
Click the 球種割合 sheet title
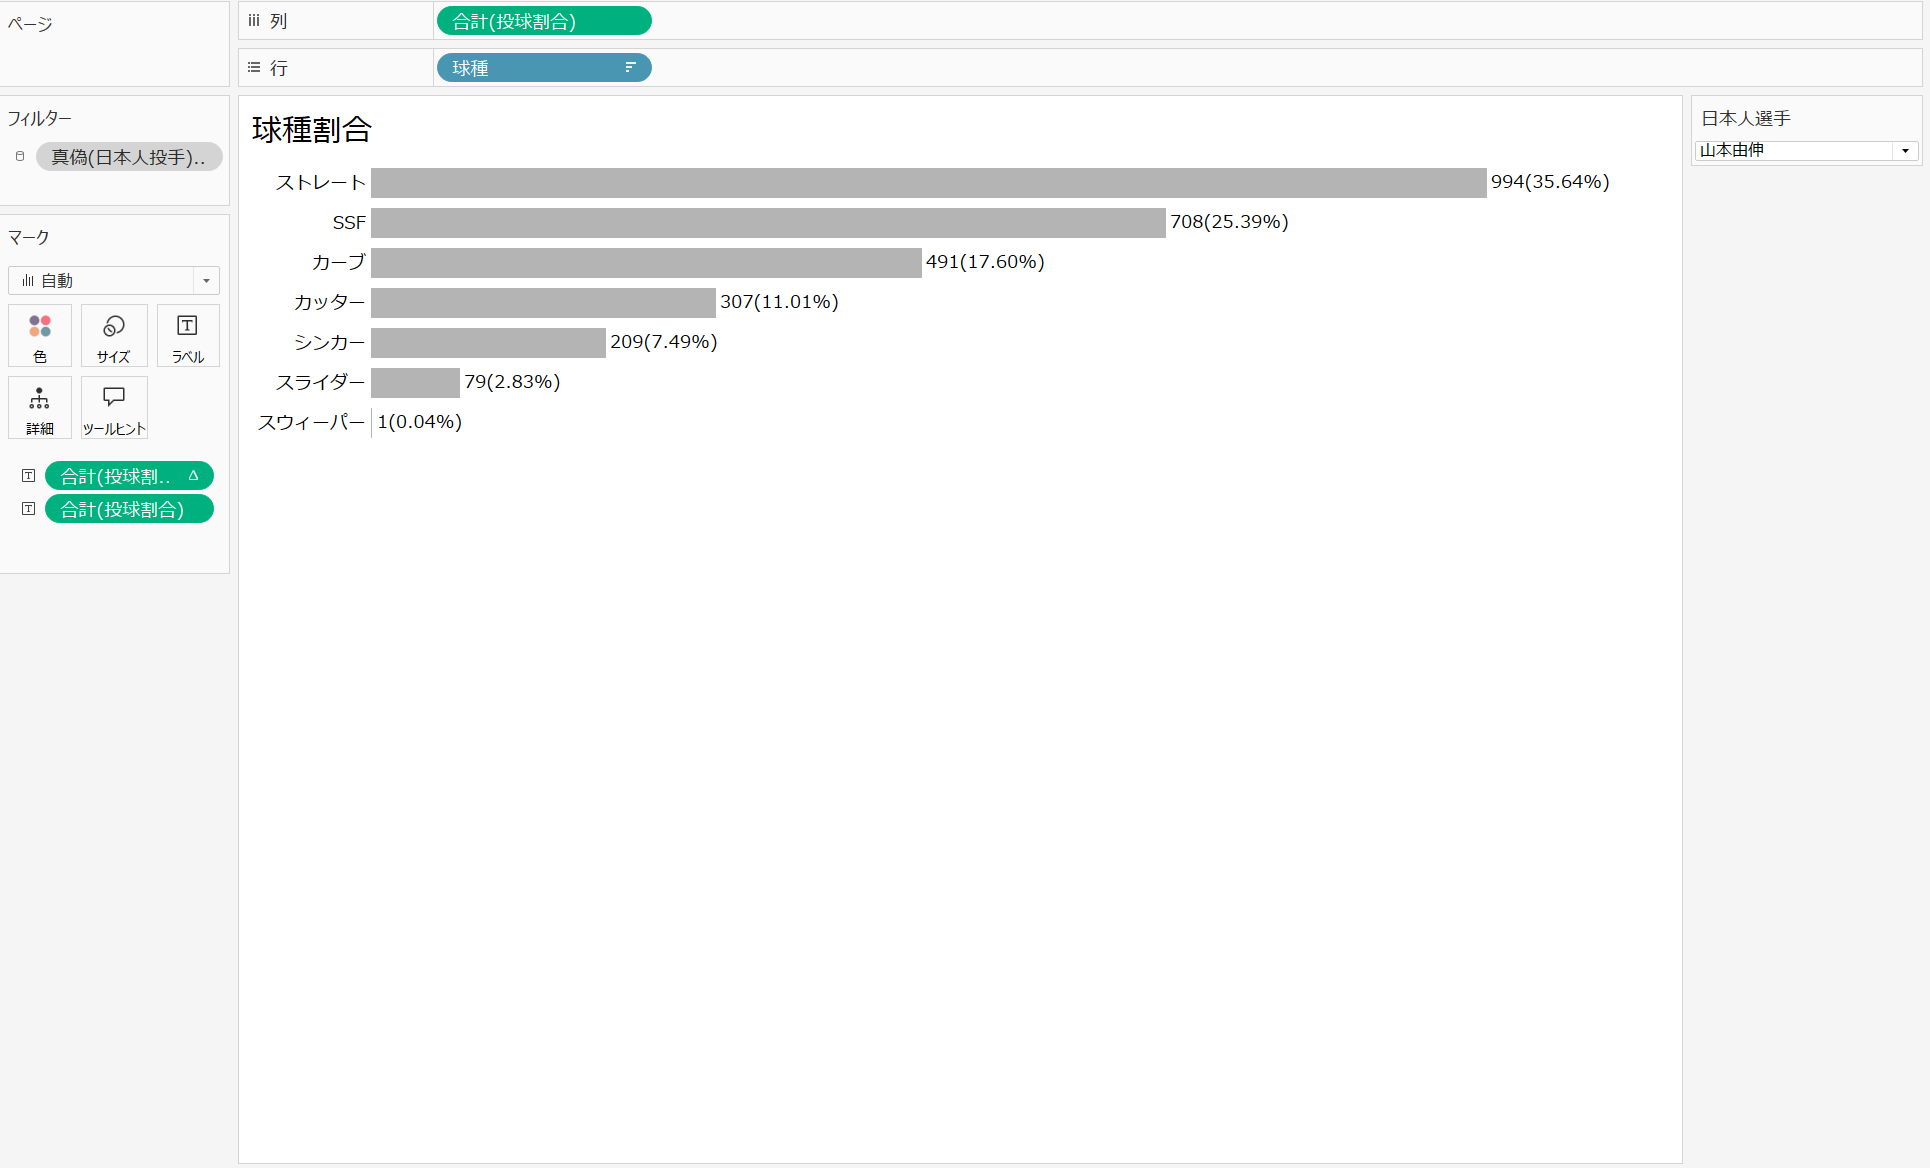coord(312,130)
